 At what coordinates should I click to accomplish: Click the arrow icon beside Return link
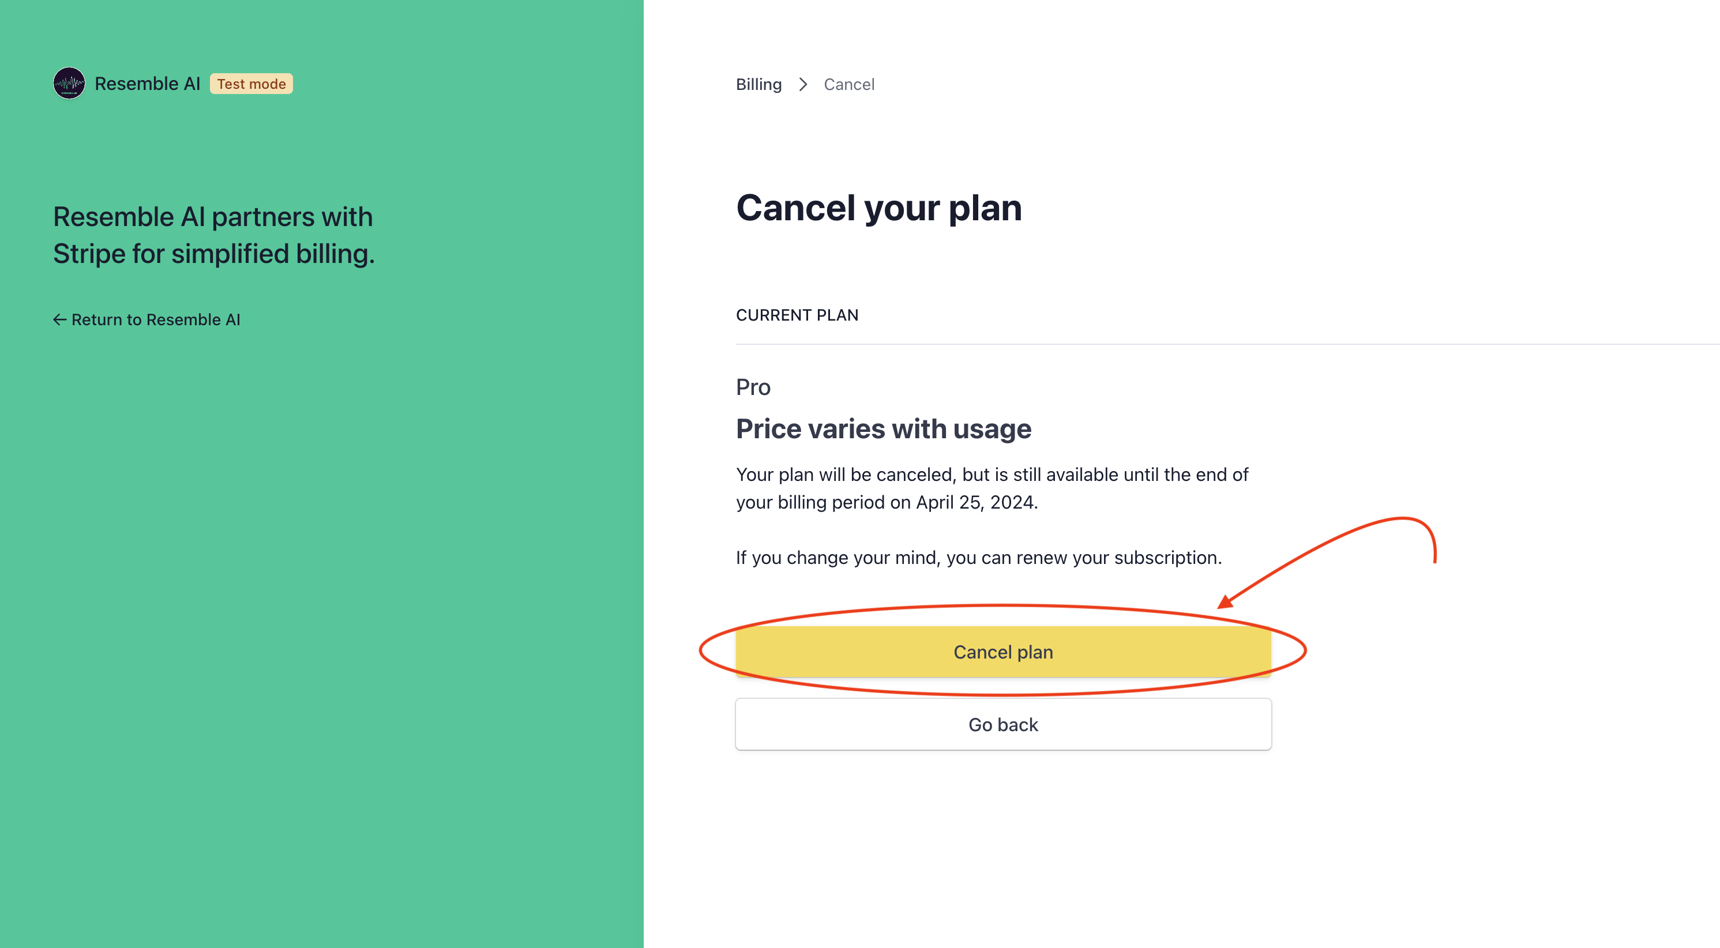click(x=60, y=319)
